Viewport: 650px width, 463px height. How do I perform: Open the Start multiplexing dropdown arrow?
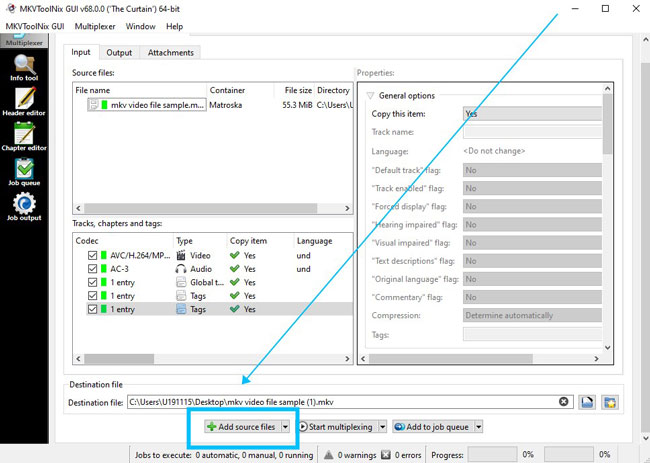click(383, 427)
